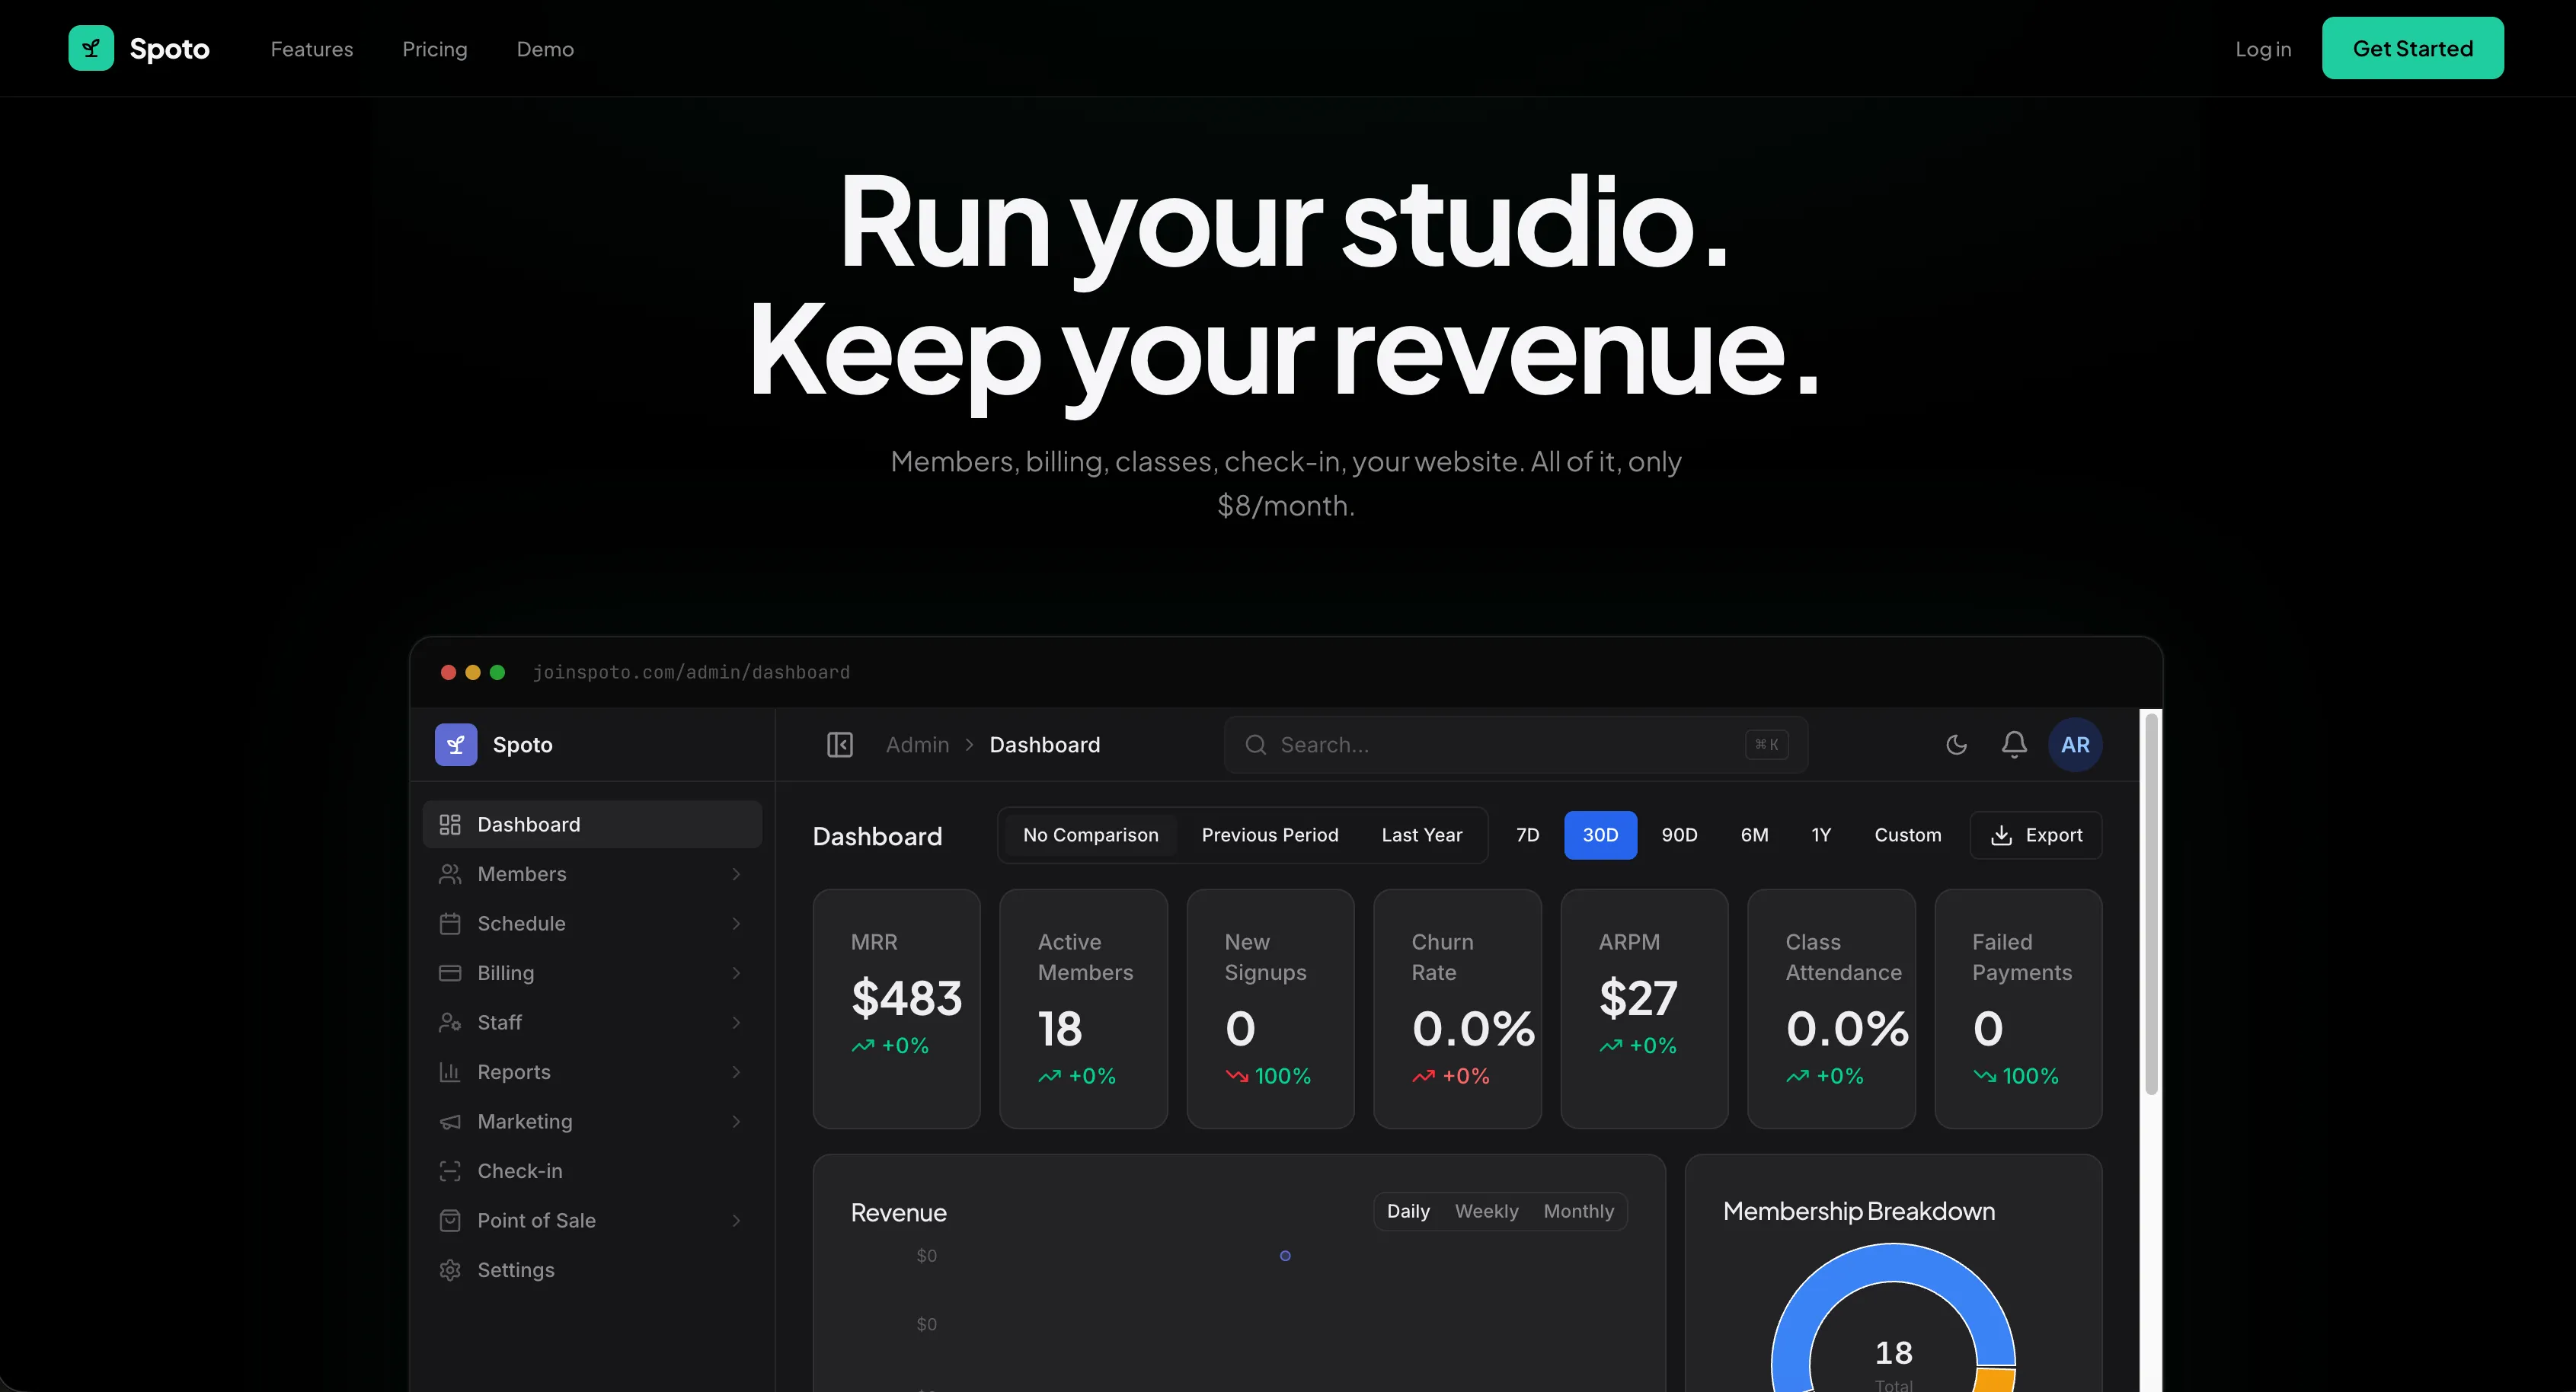Open the Features nav item
The image size is (2576, 1392).
(312, 49)
